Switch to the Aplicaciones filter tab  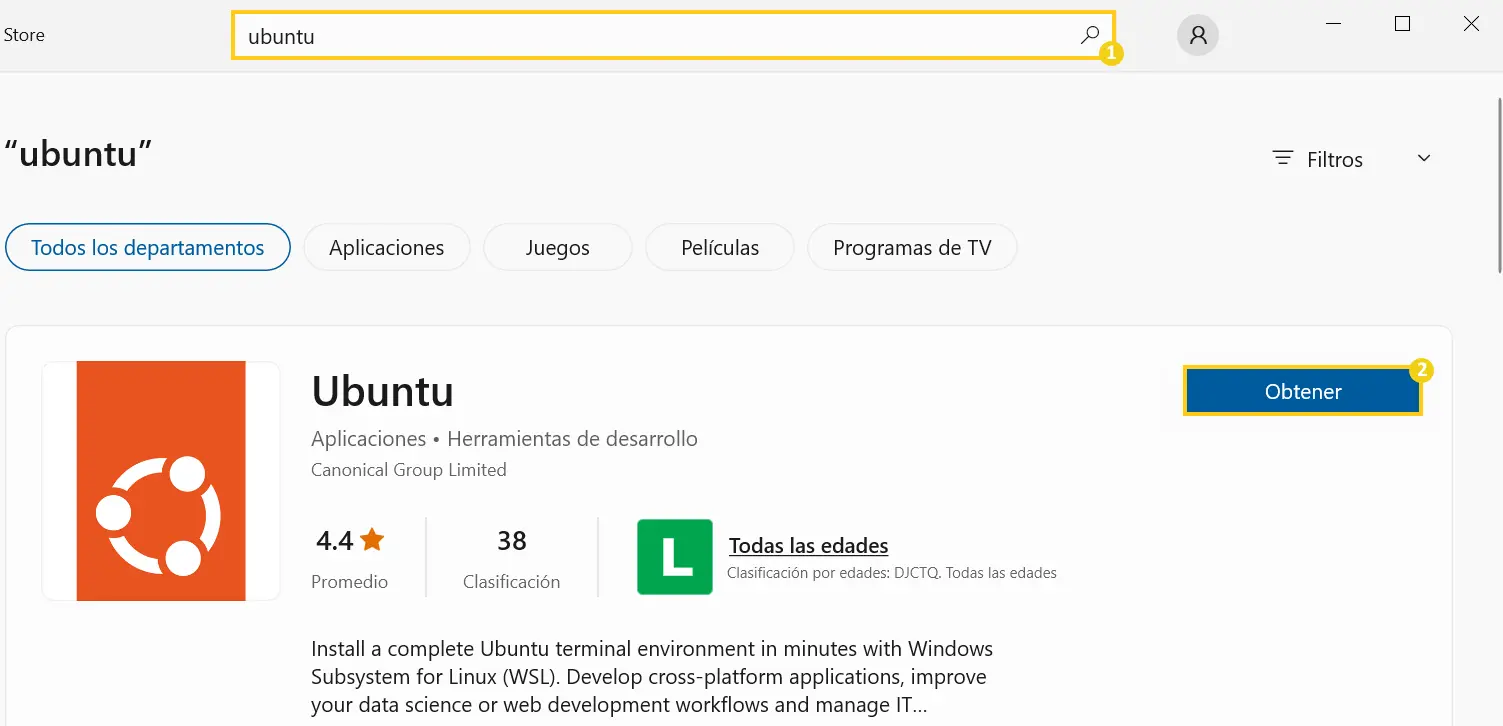tap(387, 247)
